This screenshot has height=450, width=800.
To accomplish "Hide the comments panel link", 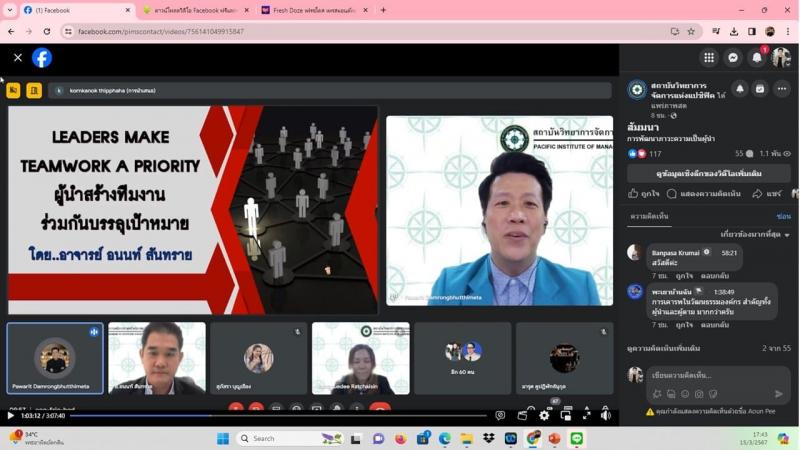I will coord(784,216).
